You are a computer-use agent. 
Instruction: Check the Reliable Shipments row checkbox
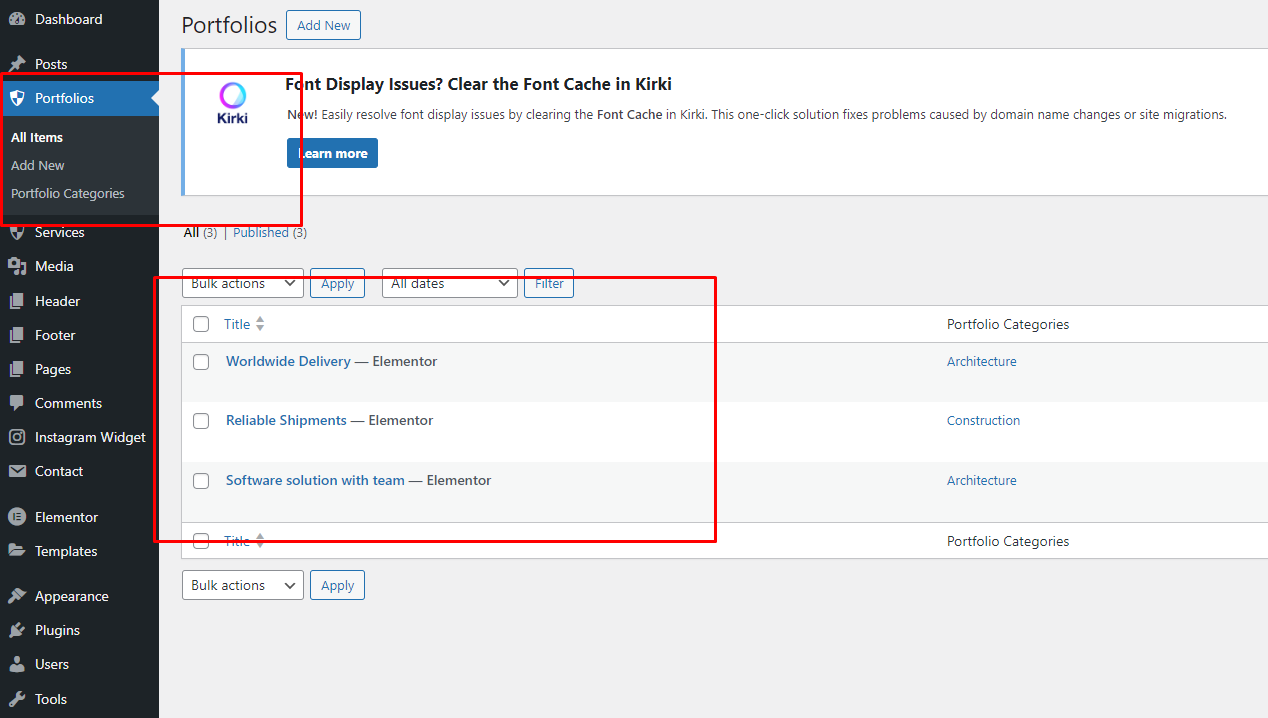click(x=201, y=421)
